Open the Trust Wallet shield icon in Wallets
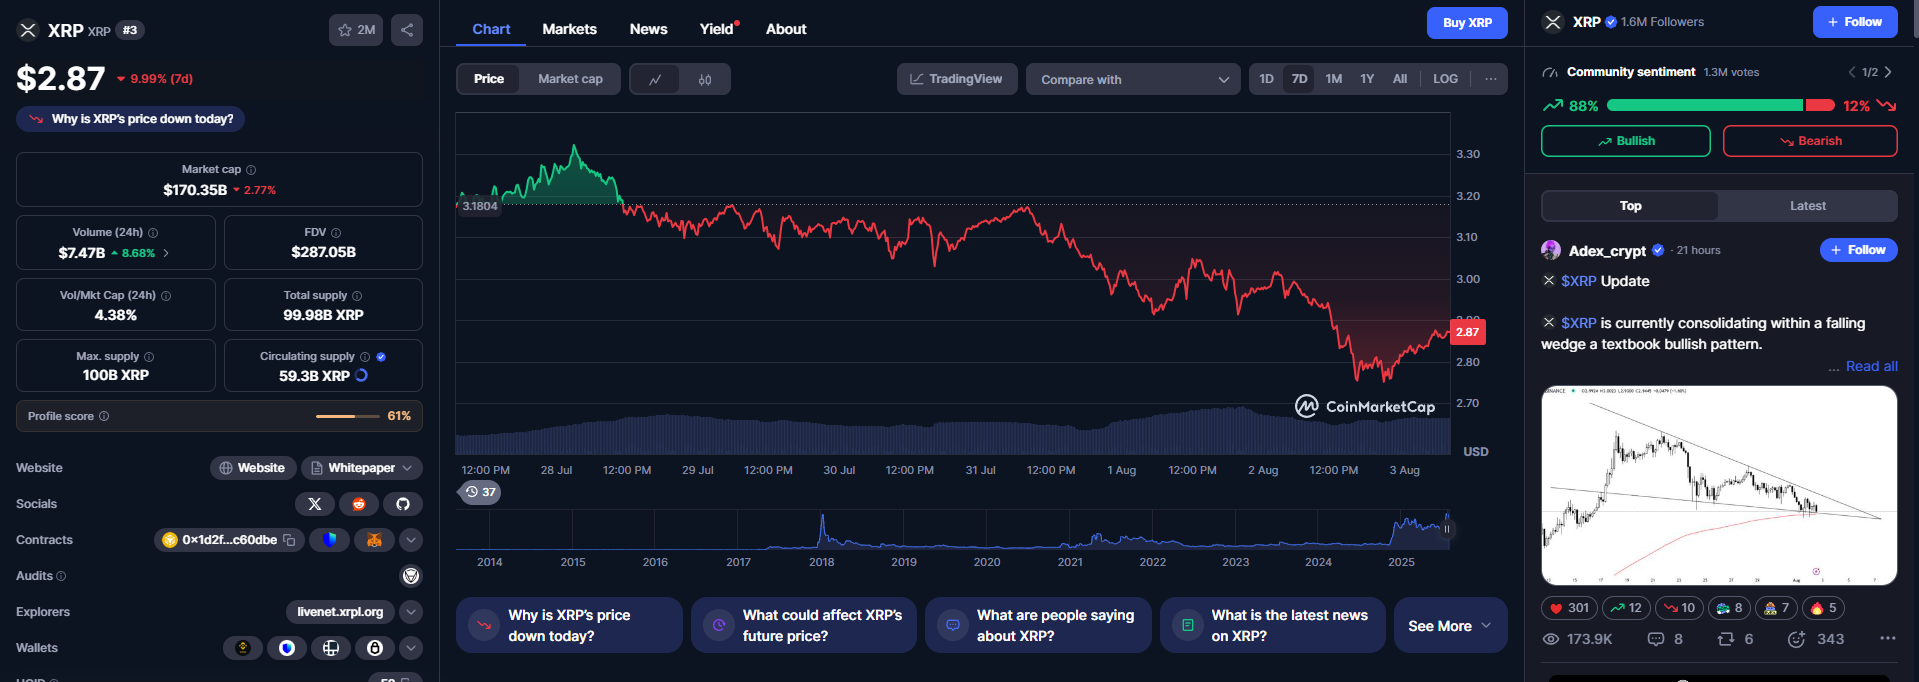The height and width of the screenshot is (682, 1919). click(287, 648)
